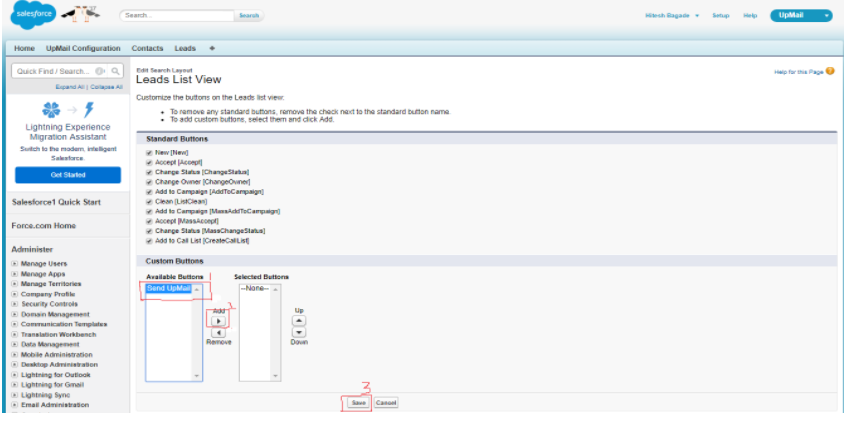Expand Domain Management in sidebar
The height and width of the screenshot is (426, 844).
click(x=15, y=315)
